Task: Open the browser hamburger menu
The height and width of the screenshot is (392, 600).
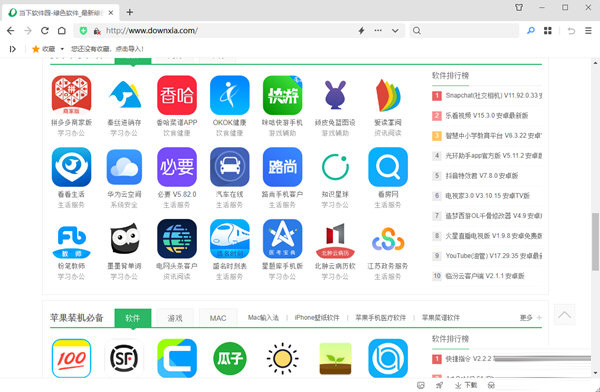Action: [588, 31]
